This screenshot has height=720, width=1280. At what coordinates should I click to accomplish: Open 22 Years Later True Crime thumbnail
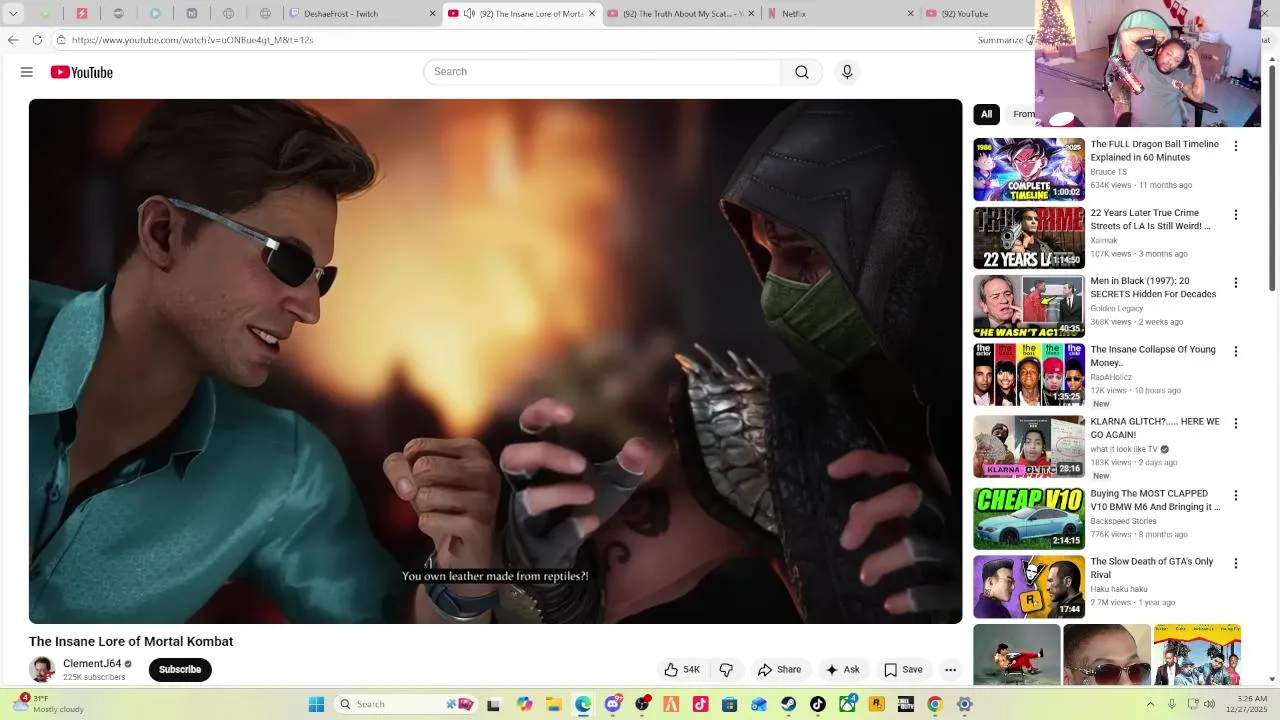pos(1029,238)
